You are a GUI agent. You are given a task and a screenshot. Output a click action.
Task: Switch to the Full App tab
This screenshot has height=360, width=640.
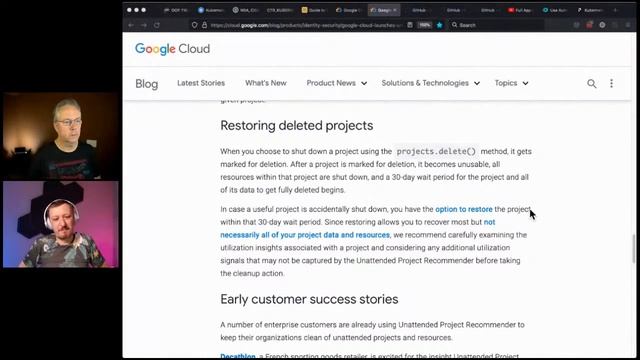pyautogui.click(x=520, y=10)
